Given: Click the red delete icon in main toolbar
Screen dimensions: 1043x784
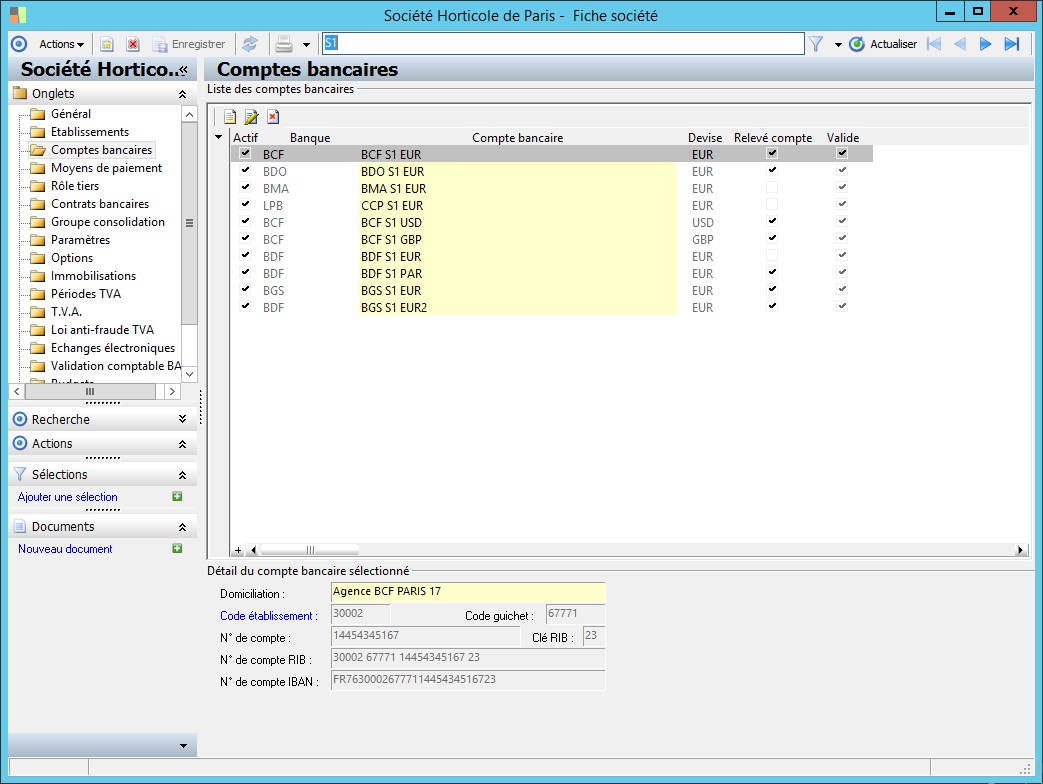Looking at the screenshot, I should coord(132,44).
